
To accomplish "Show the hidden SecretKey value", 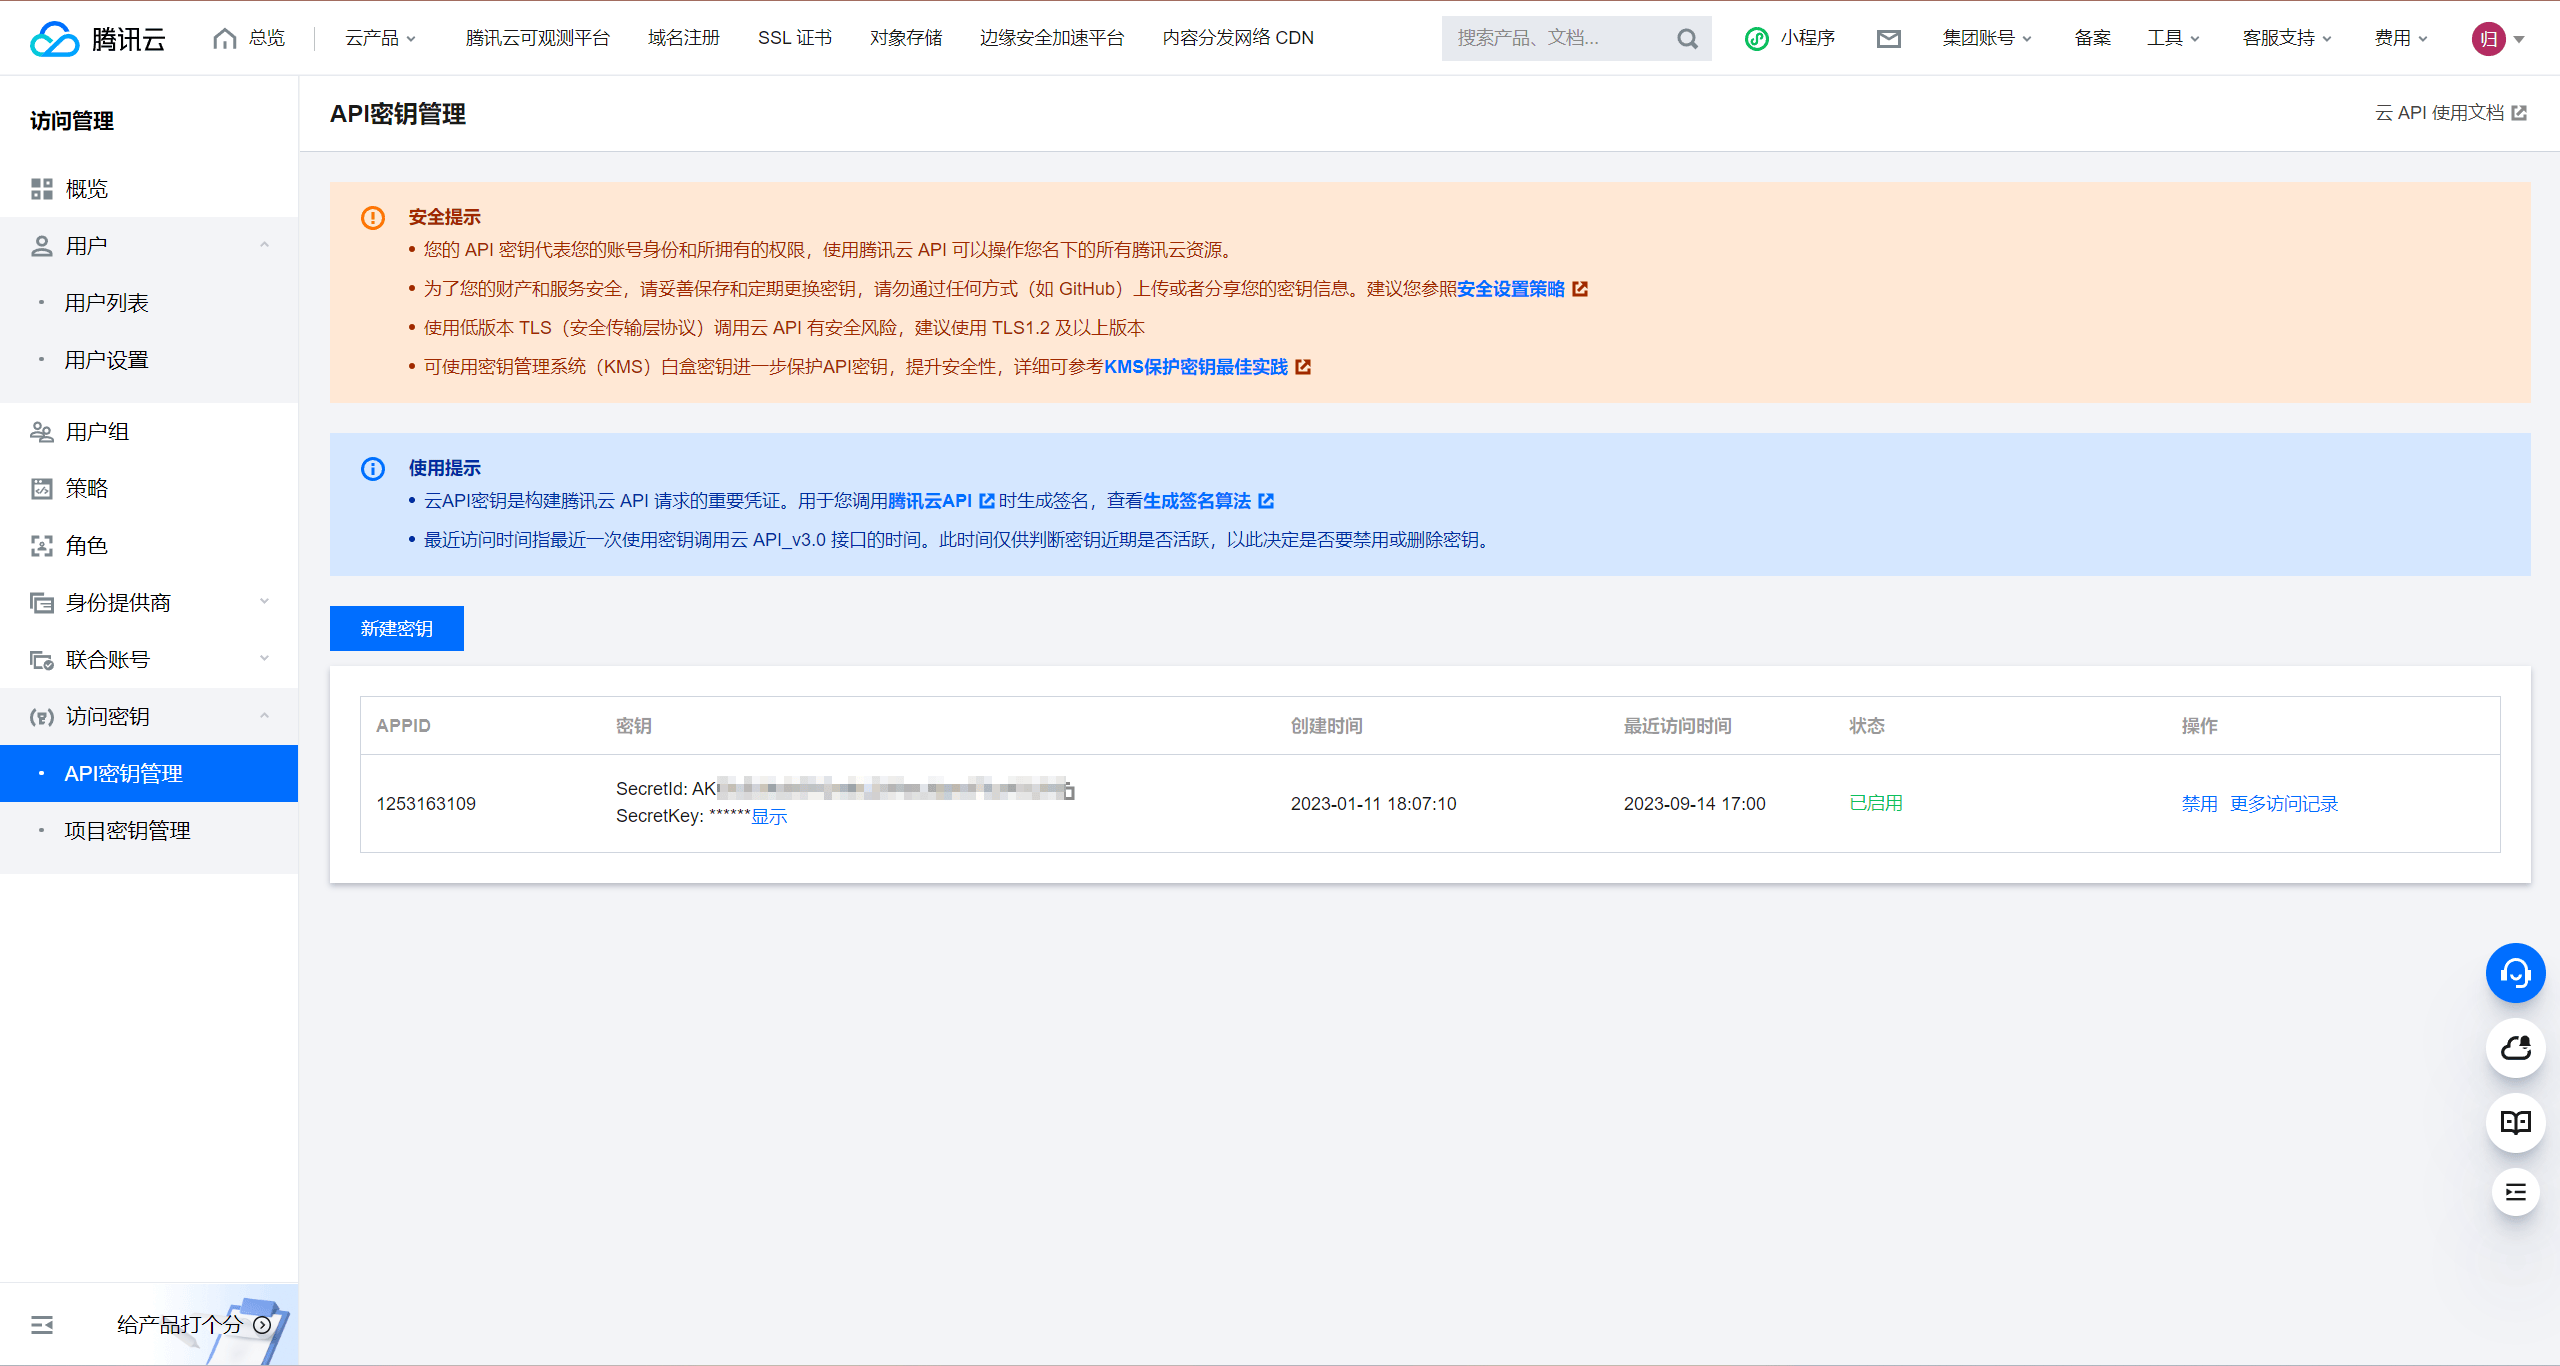I will (x=769, y=817).
